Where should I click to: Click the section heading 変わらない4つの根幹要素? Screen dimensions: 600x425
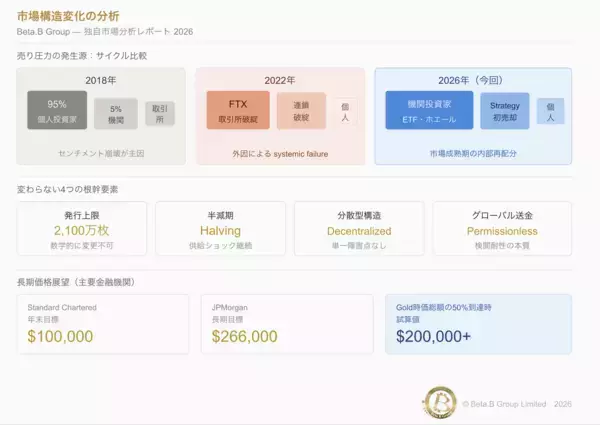[x=67, y=189]
